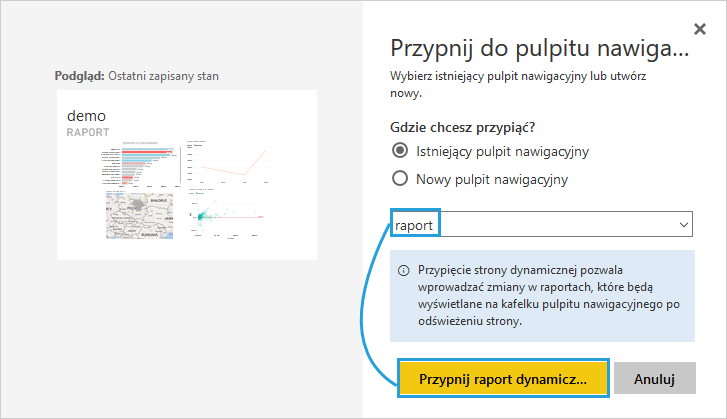Click the info icon in the blue notice

tap(403, 270)
